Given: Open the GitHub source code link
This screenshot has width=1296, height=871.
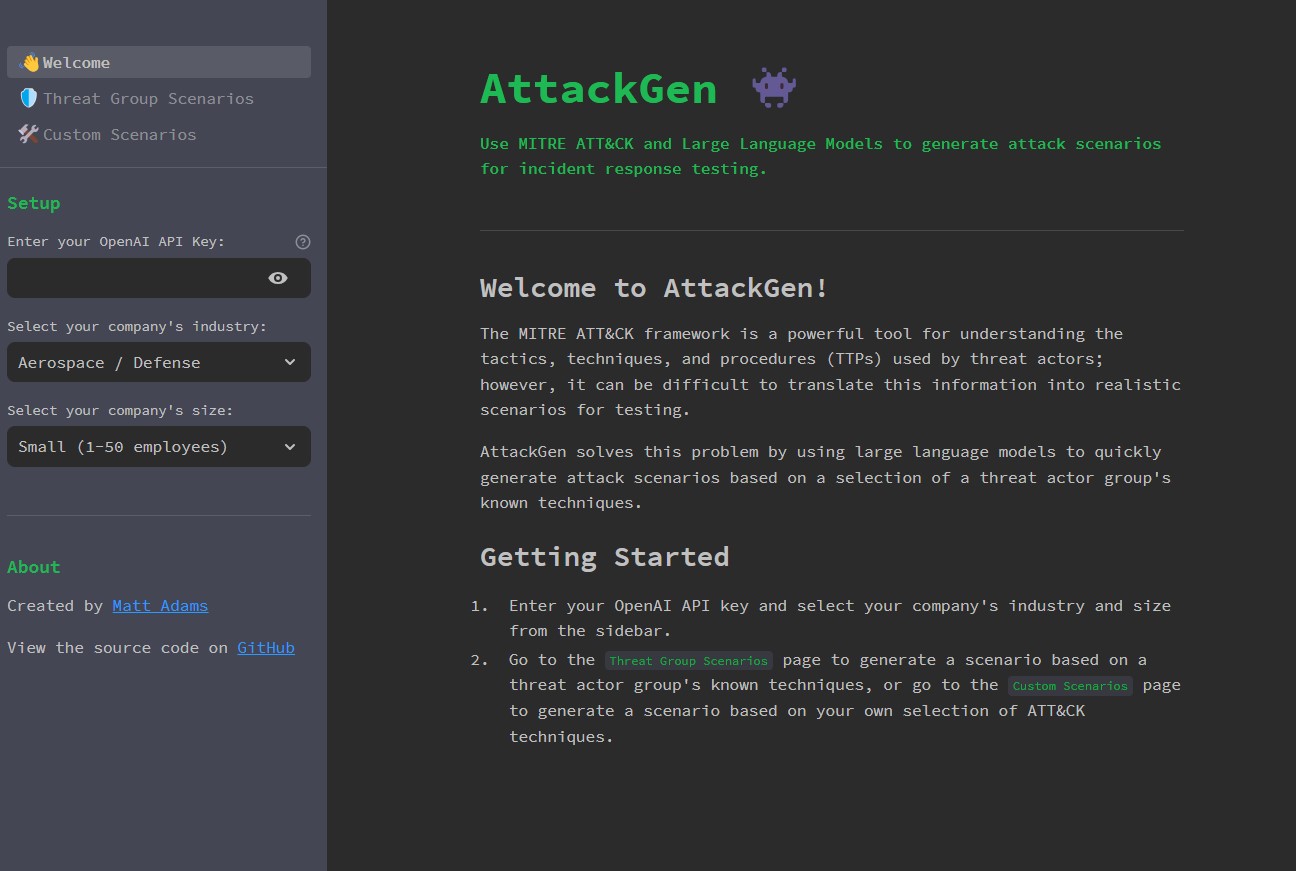Looking at the screenshot, I should (x=266, y=647).
